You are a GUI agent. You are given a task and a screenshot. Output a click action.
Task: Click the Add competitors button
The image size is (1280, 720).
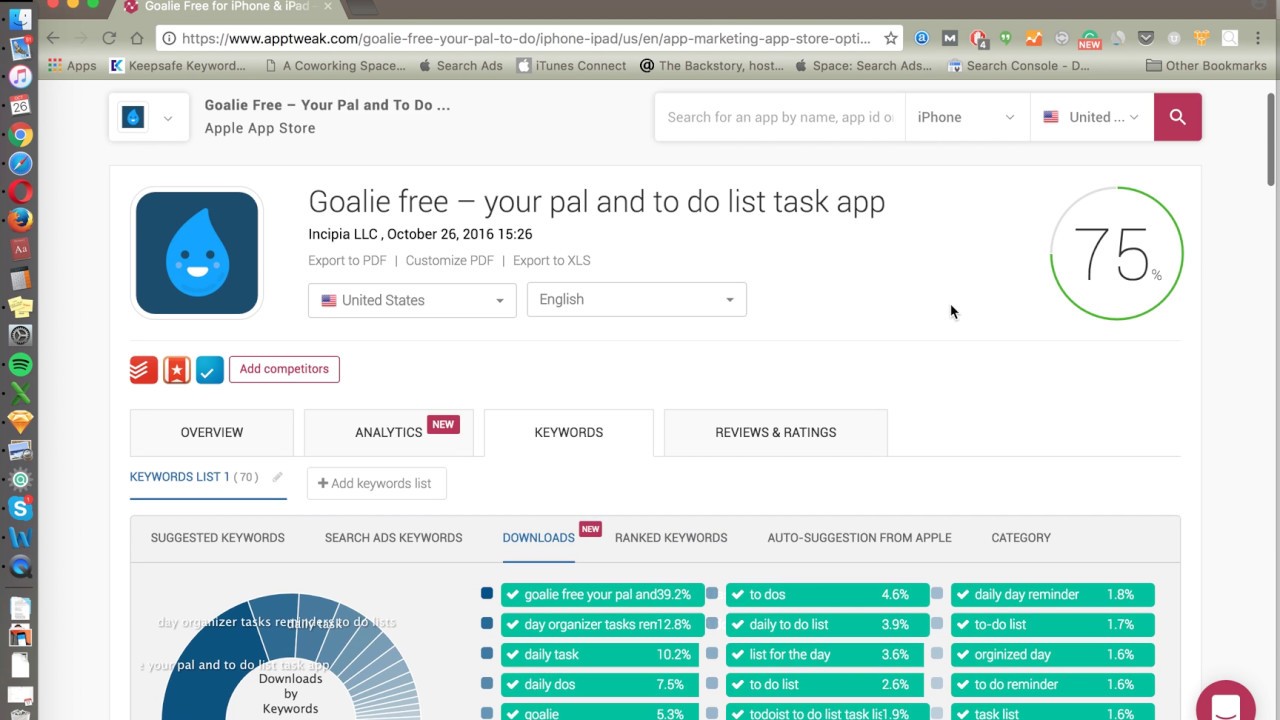pyautogui.click(x=284, y=369)
